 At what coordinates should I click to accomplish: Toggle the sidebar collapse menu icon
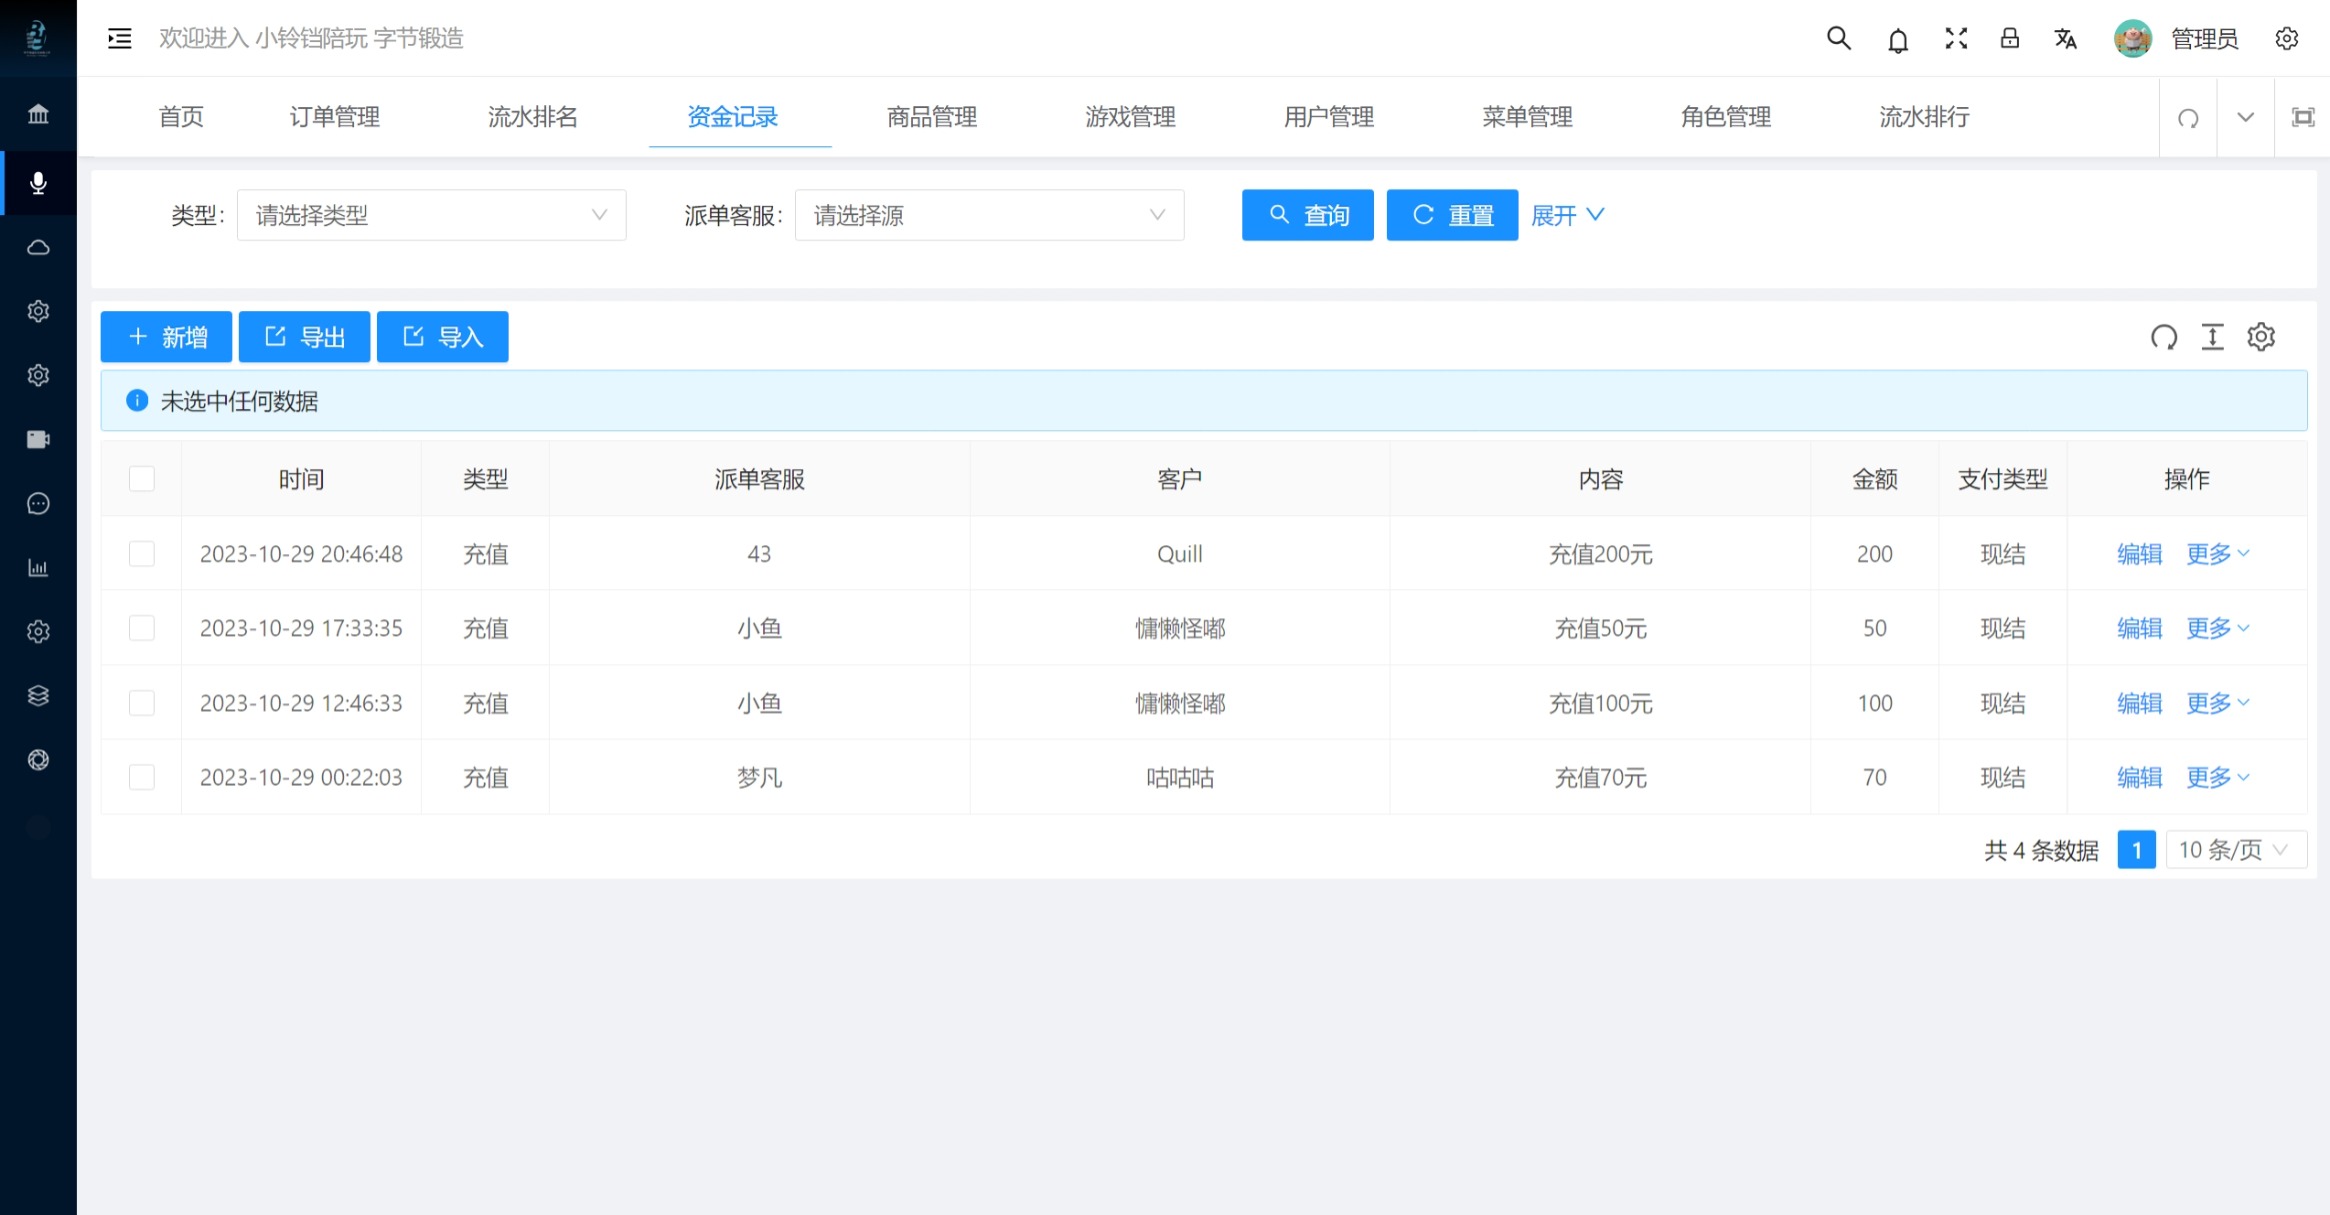(119, 38)
